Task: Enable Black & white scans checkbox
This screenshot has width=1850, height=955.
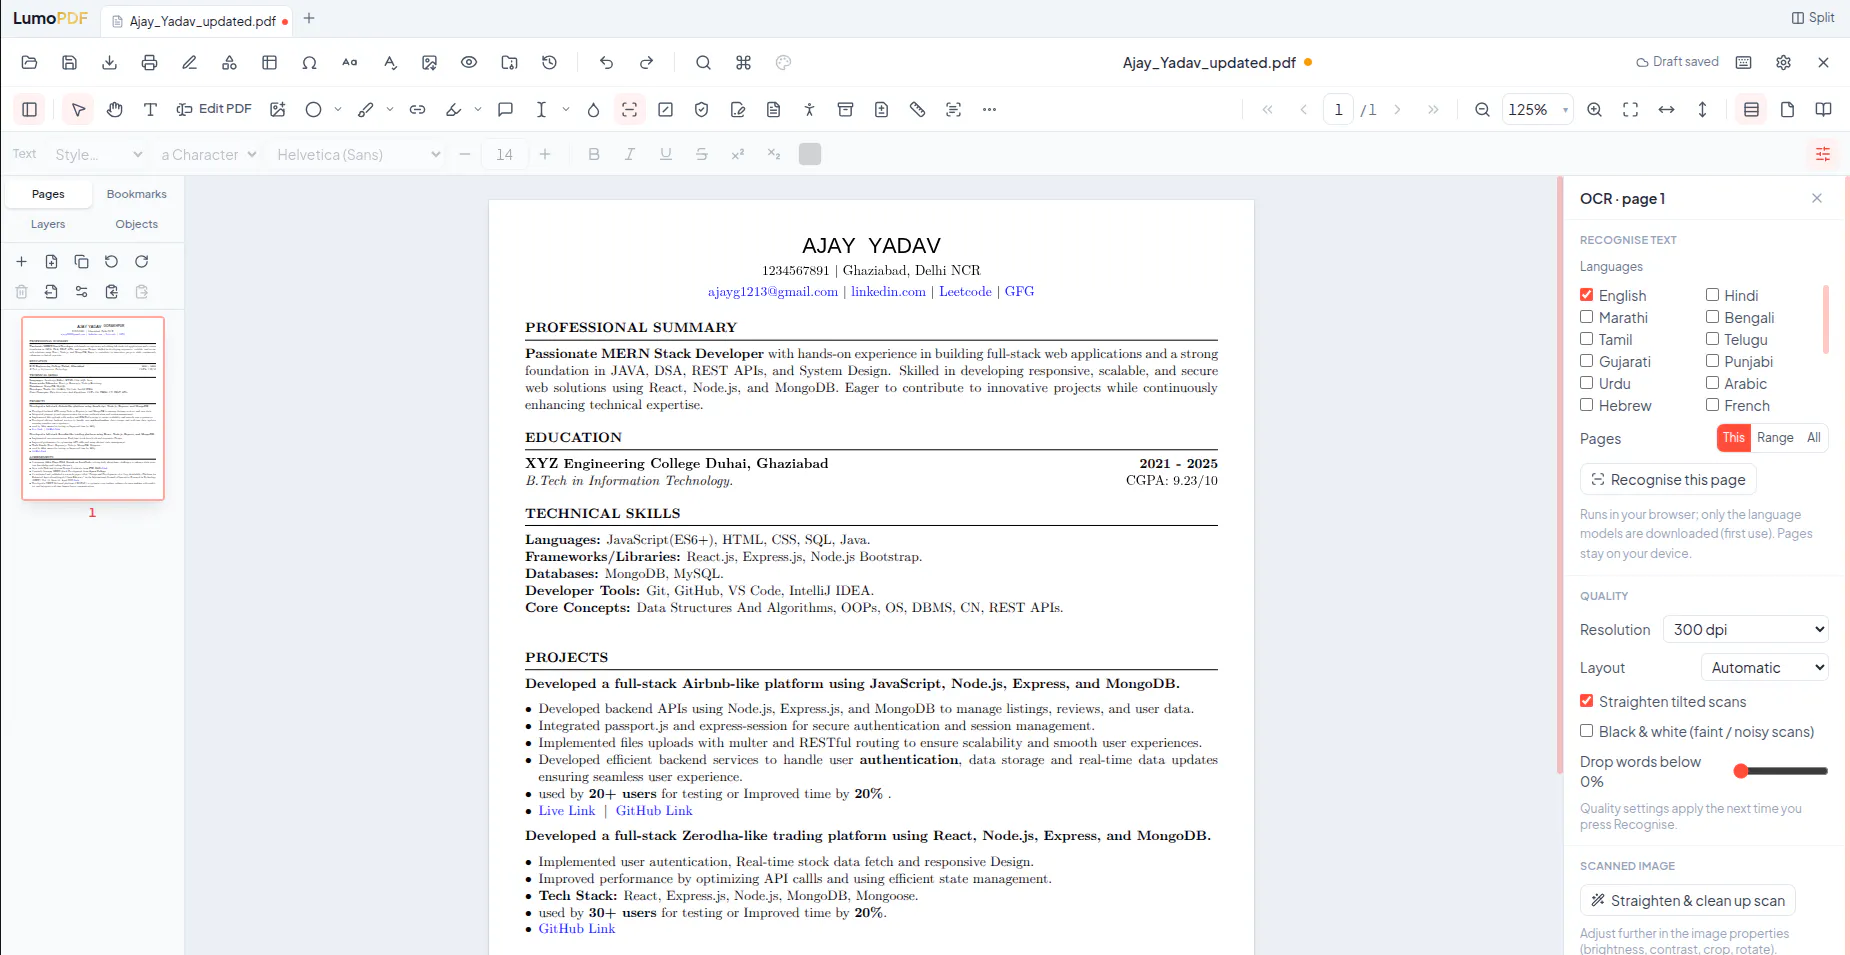Action: 1587,731
